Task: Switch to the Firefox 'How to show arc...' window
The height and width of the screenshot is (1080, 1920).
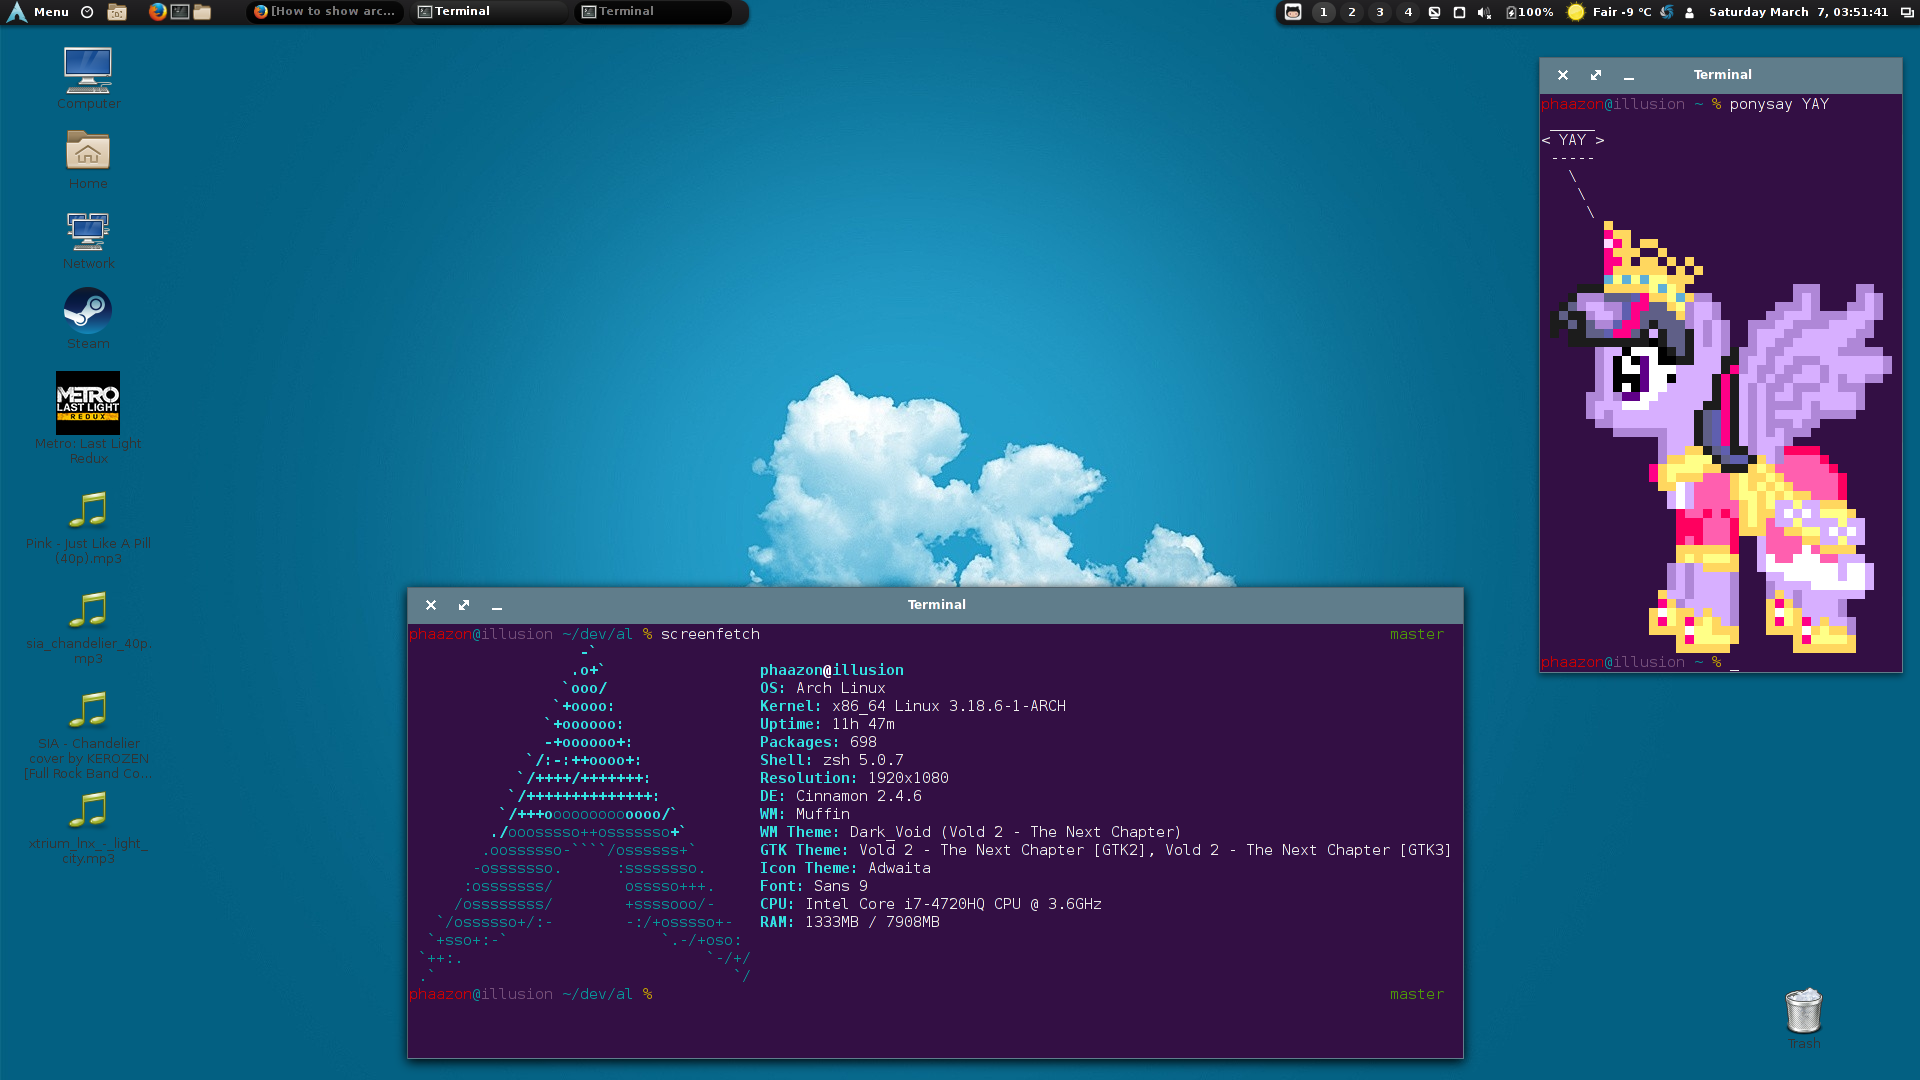Action: 325,12
